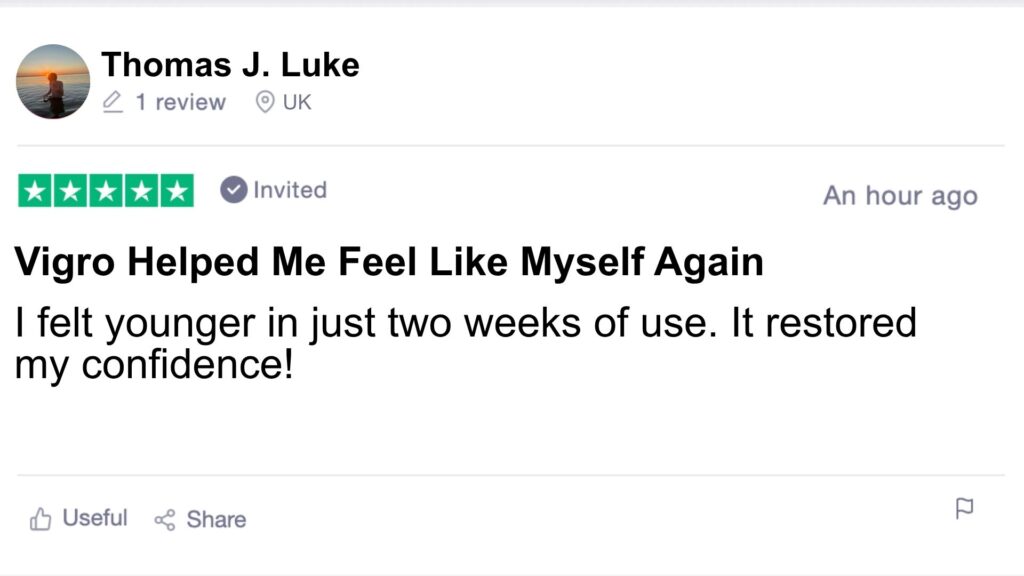Click the pencil review-count icon

[113, 102]
